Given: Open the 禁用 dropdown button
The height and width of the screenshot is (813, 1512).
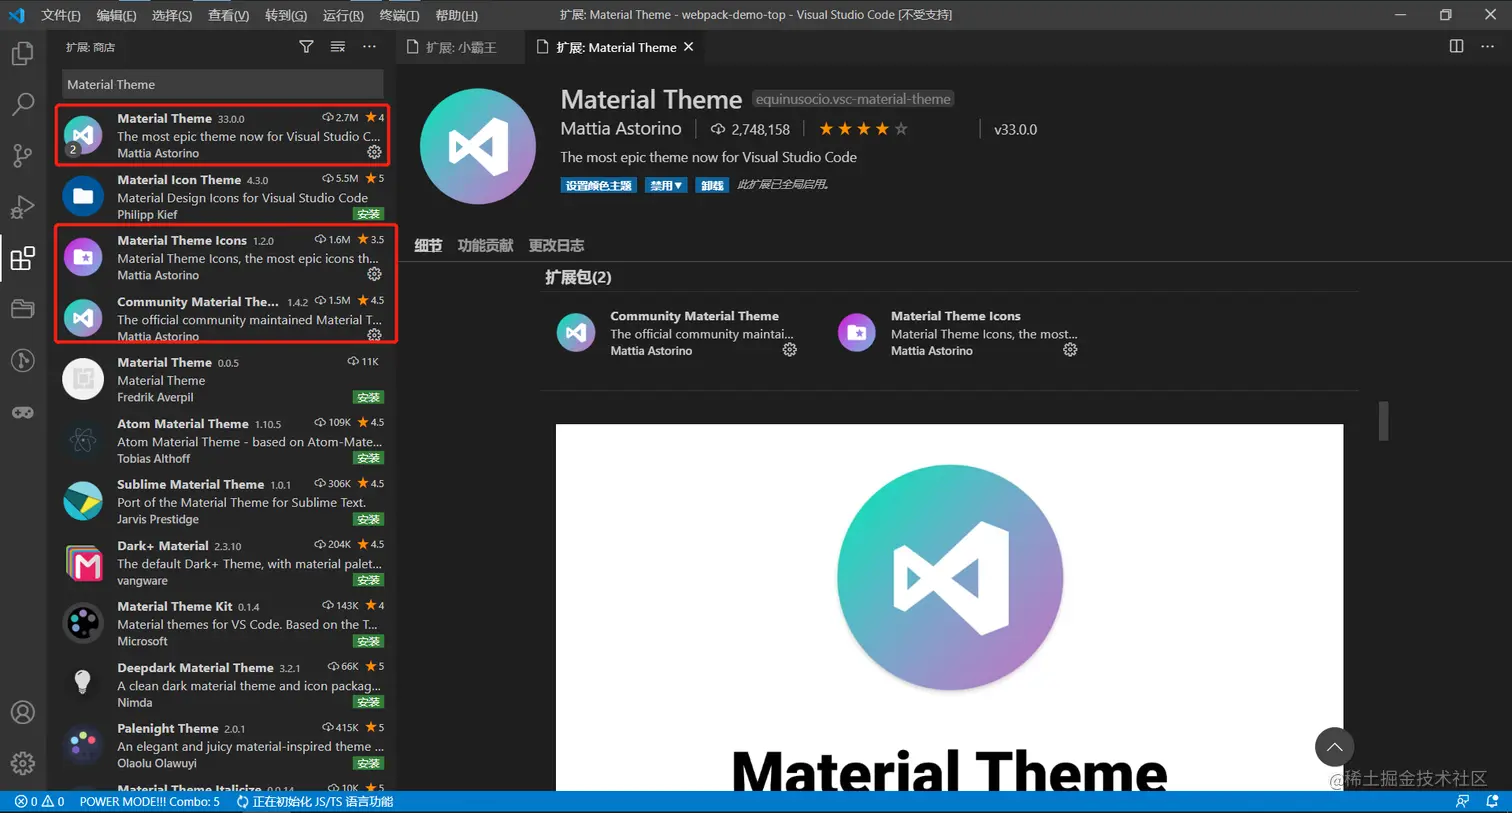Looking at the screenshot, I should pyautogui.click(x=665, y=185).
